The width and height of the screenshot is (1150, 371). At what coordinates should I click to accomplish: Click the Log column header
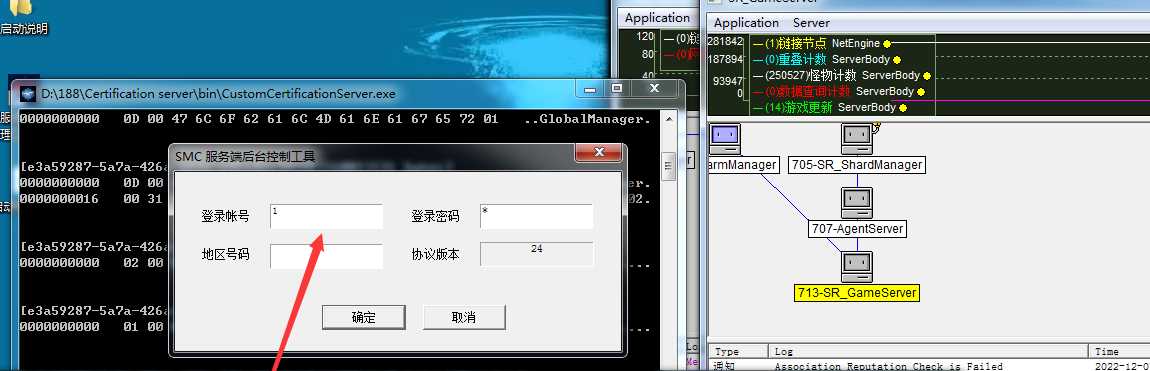(929, 352)
